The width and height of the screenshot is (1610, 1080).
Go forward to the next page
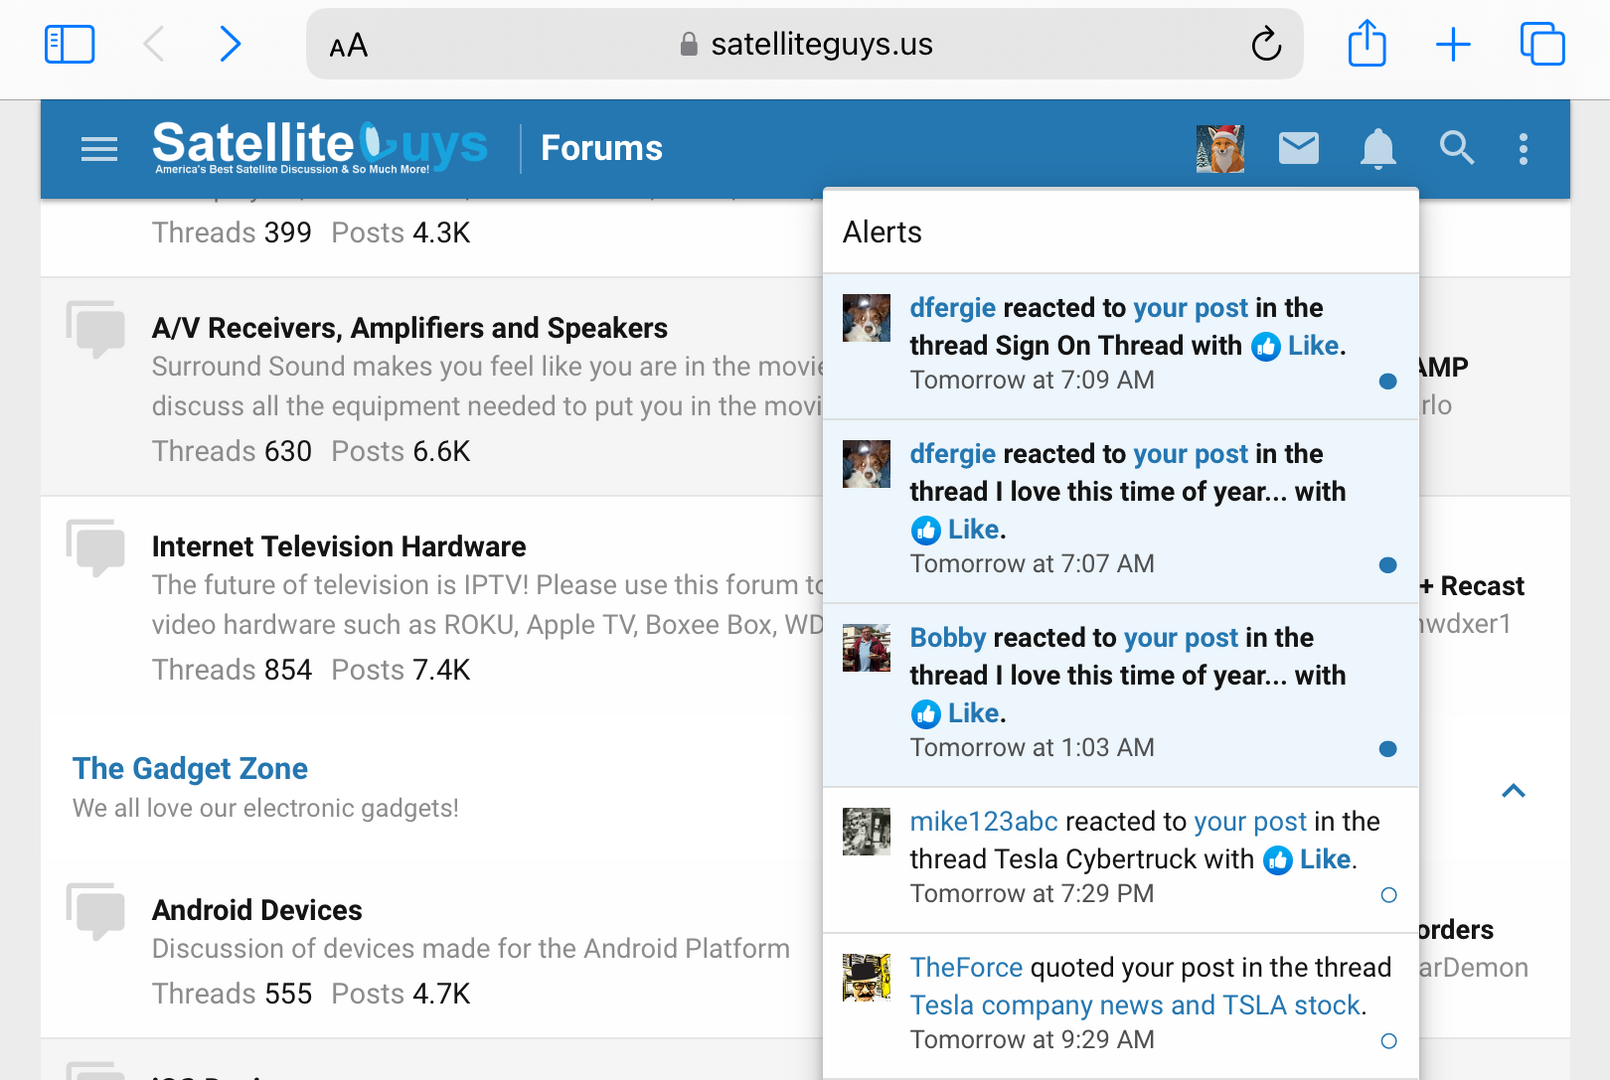(230, 45)
